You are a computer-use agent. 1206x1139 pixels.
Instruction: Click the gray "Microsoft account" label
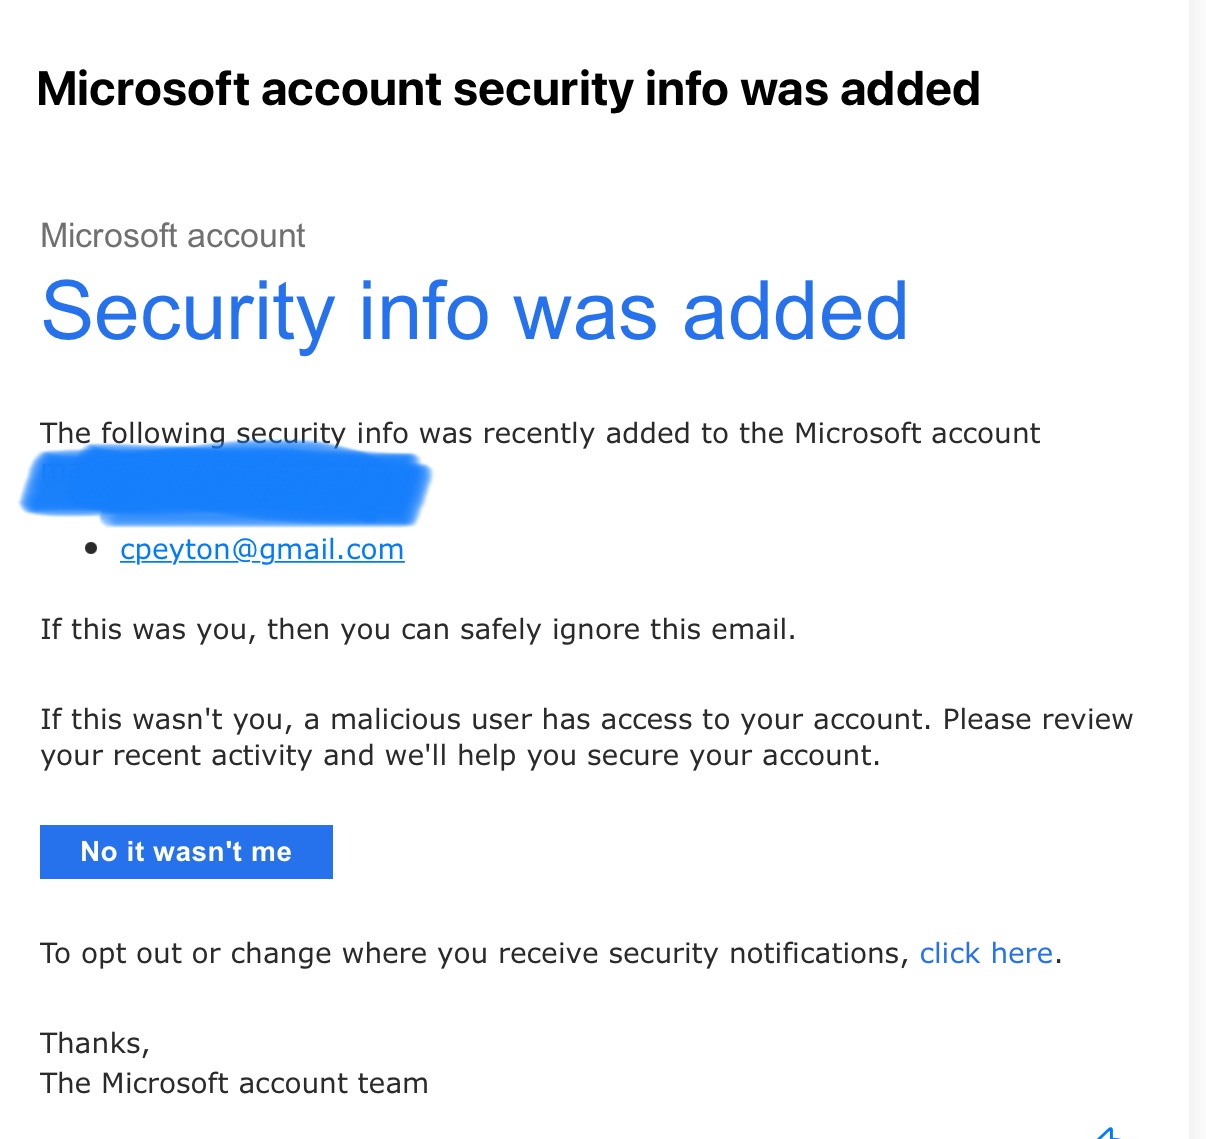[172, 236]
